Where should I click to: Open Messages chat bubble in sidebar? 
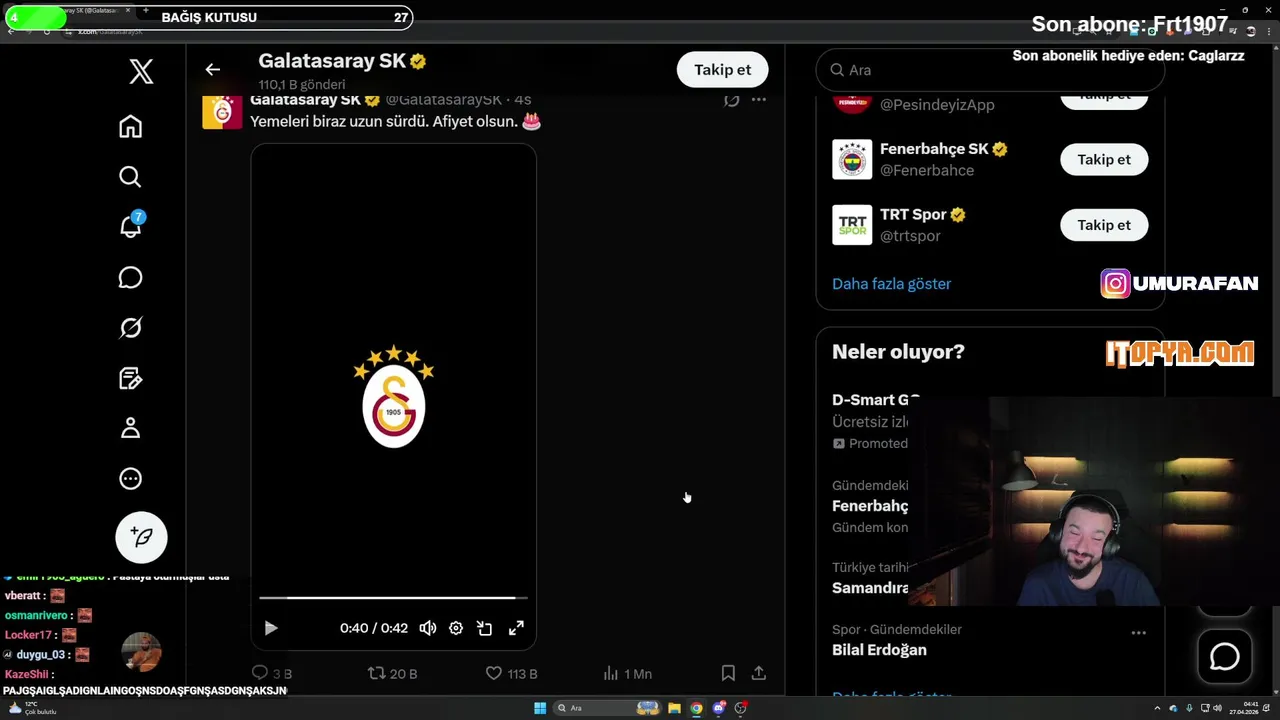130,277
